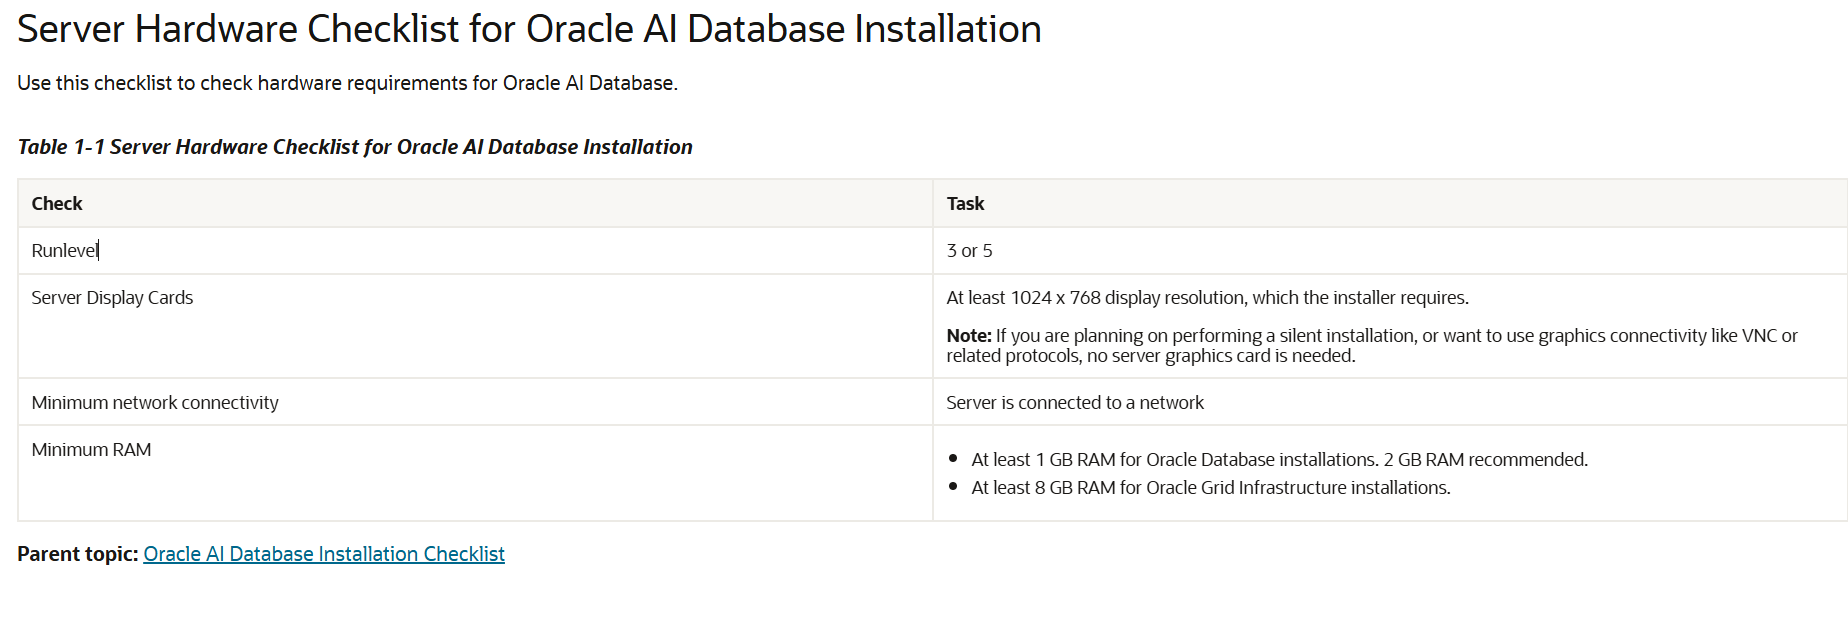This screenshot has width=1848, height=642.
Task: Click the introductory sentence about hardware requirements
Action: pos(347,83)
